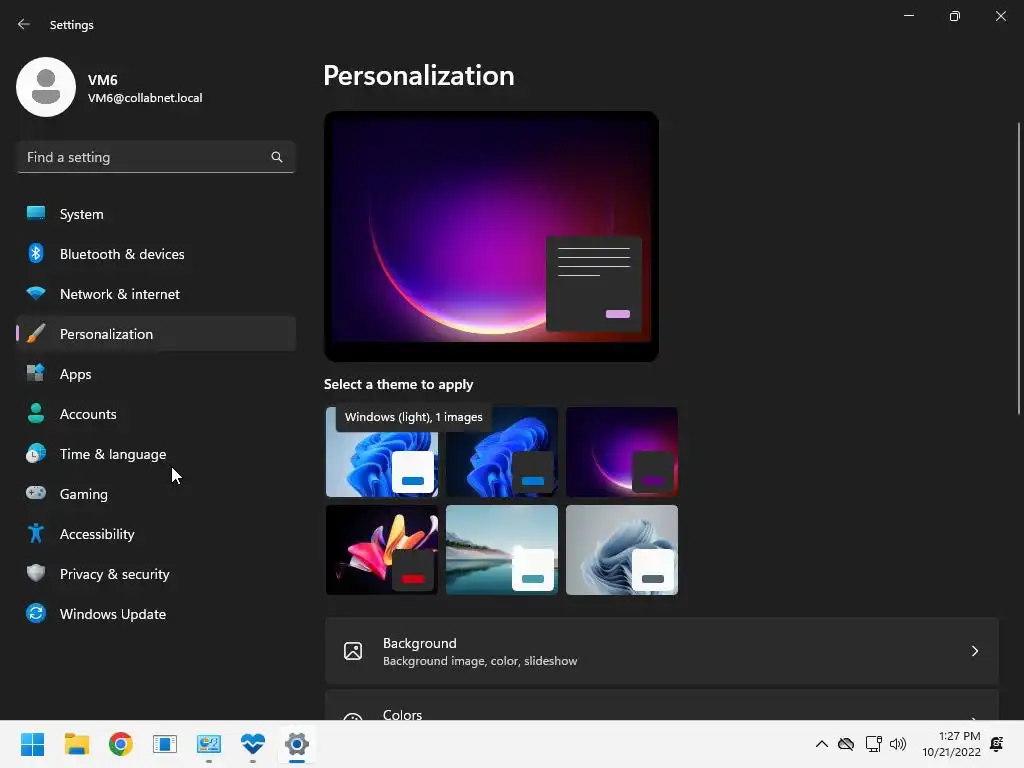
Task: Click the back arrow in Settings
Action: point(24,24)
